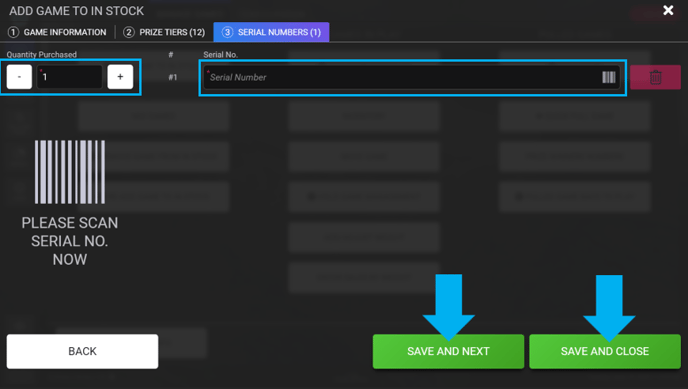Click into the Serial Number text field
Screen dimensions: 688x389
coord(412,78)
